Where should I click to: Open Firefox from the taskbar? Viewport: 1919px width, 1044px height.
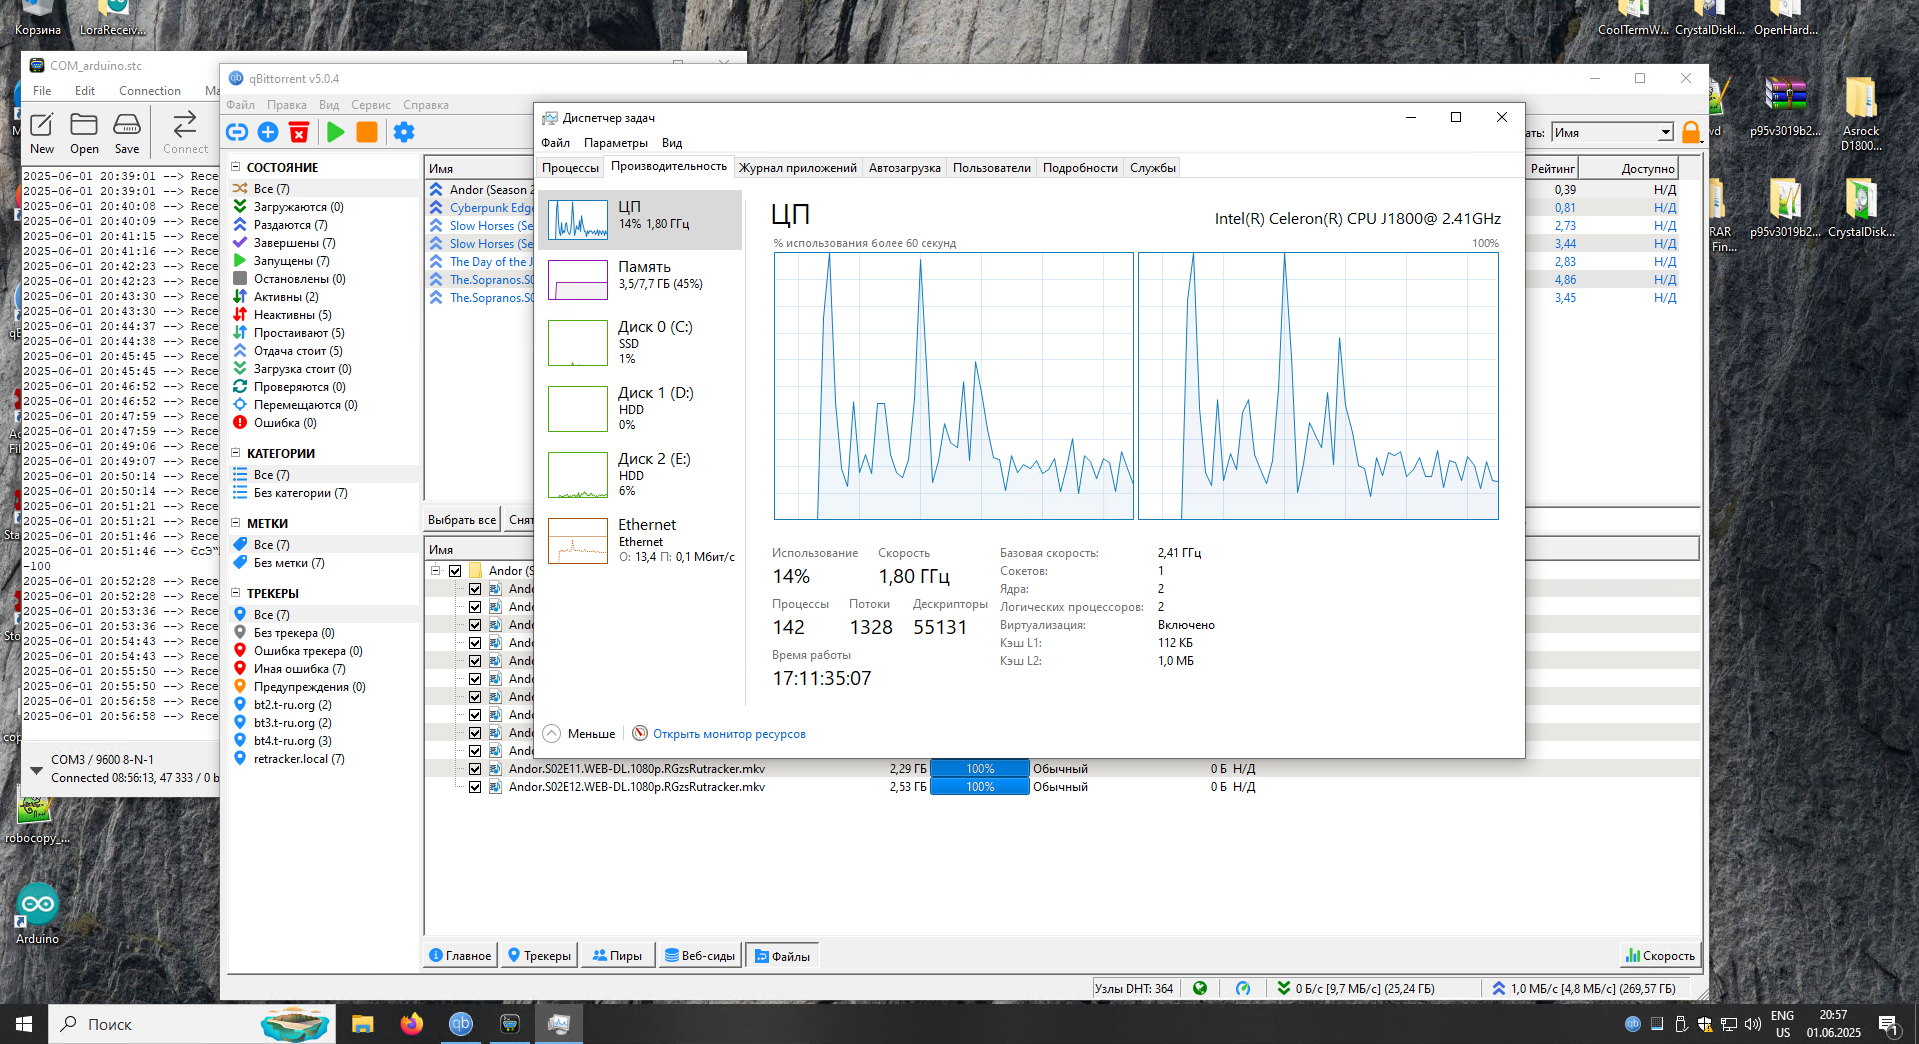(411, 1024)
